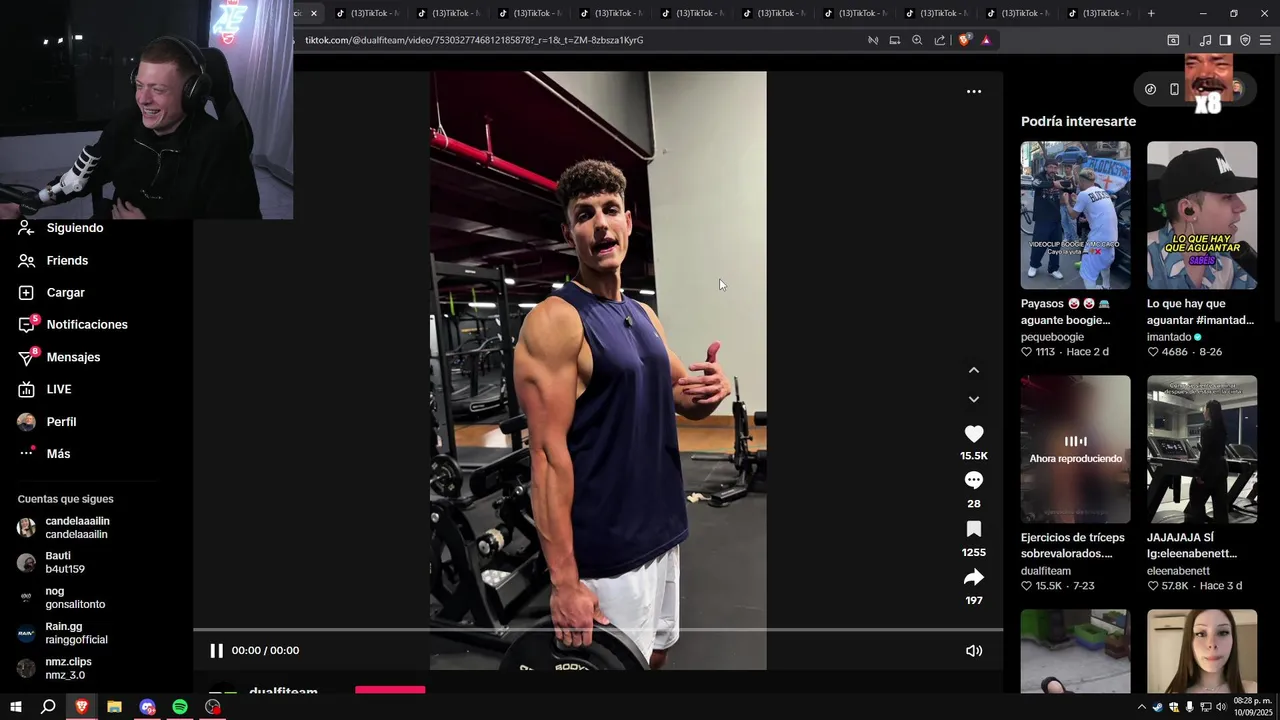Image resolution: width=1280 pixels, height=720 pixels.
Task: Click the picture-in-picture icon in address bar
Action: (895, 40)
